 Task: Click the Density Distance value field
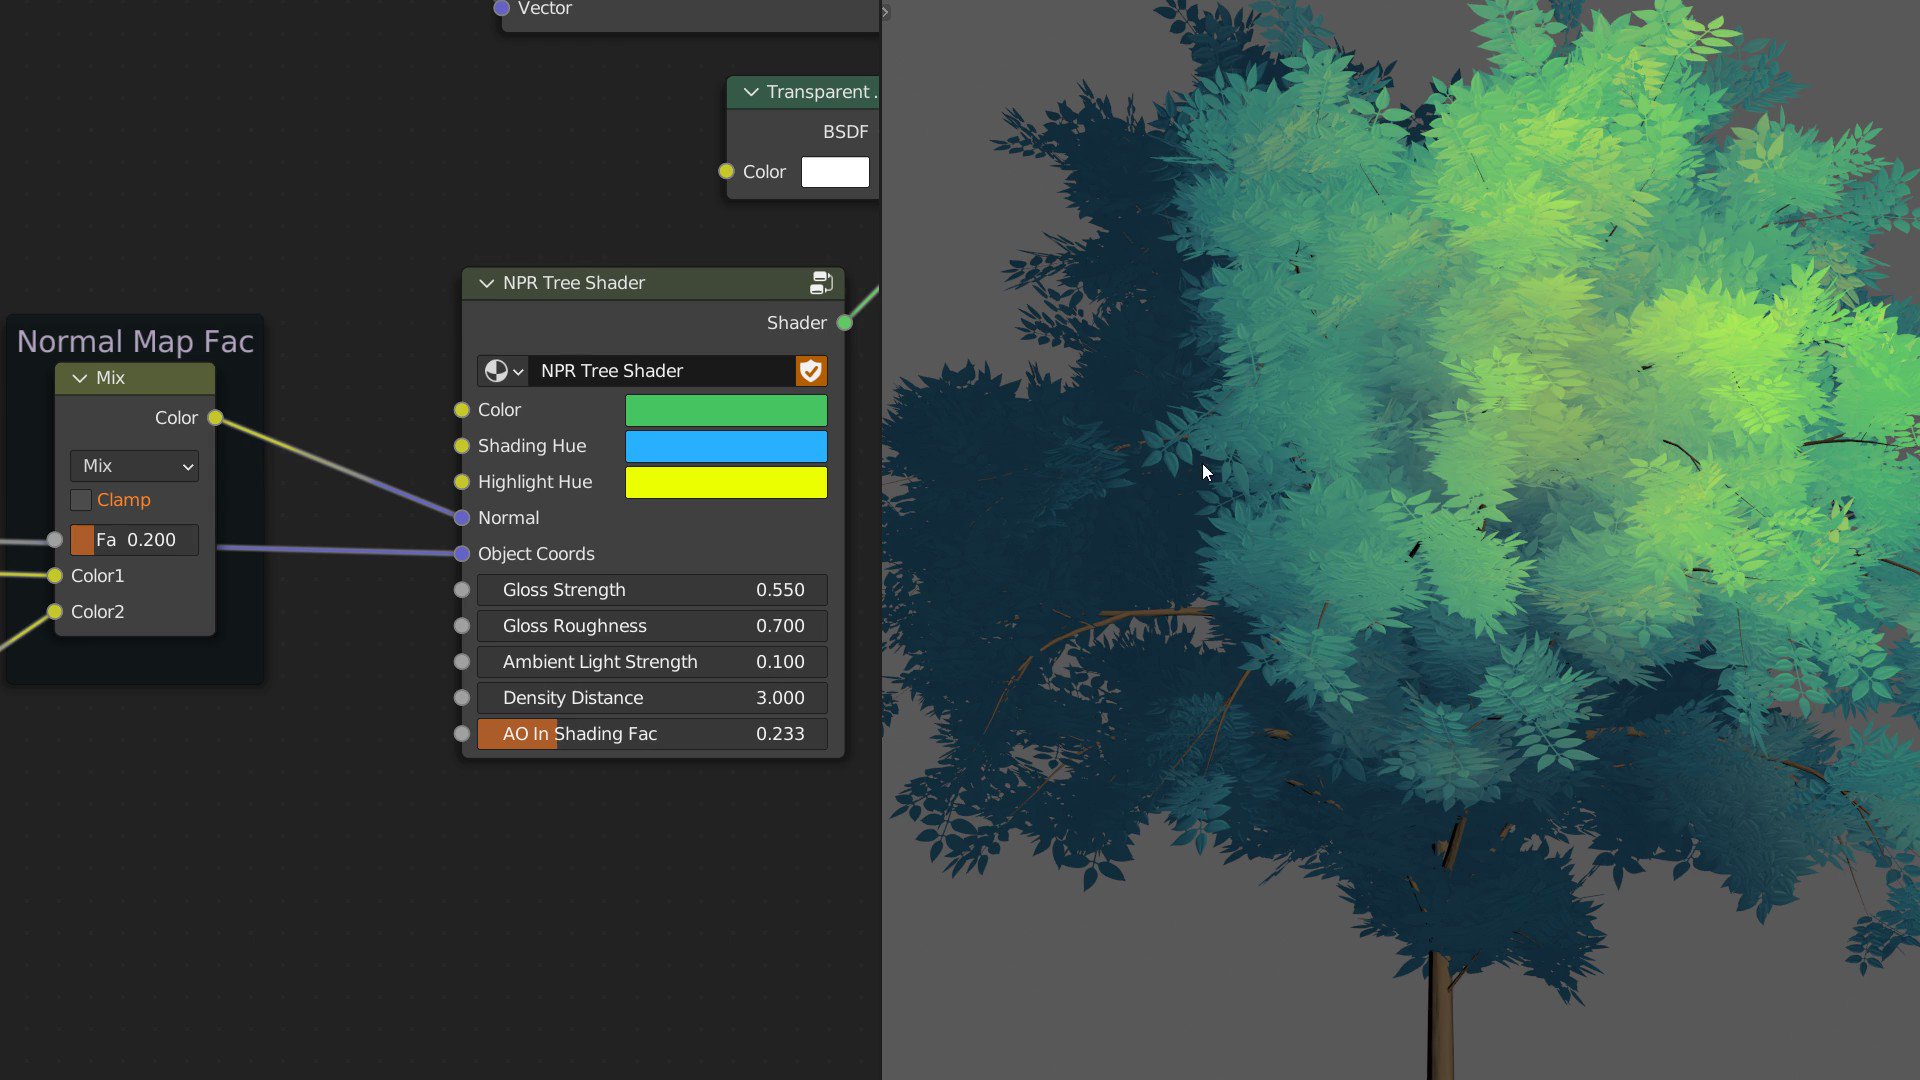[652, 698]
